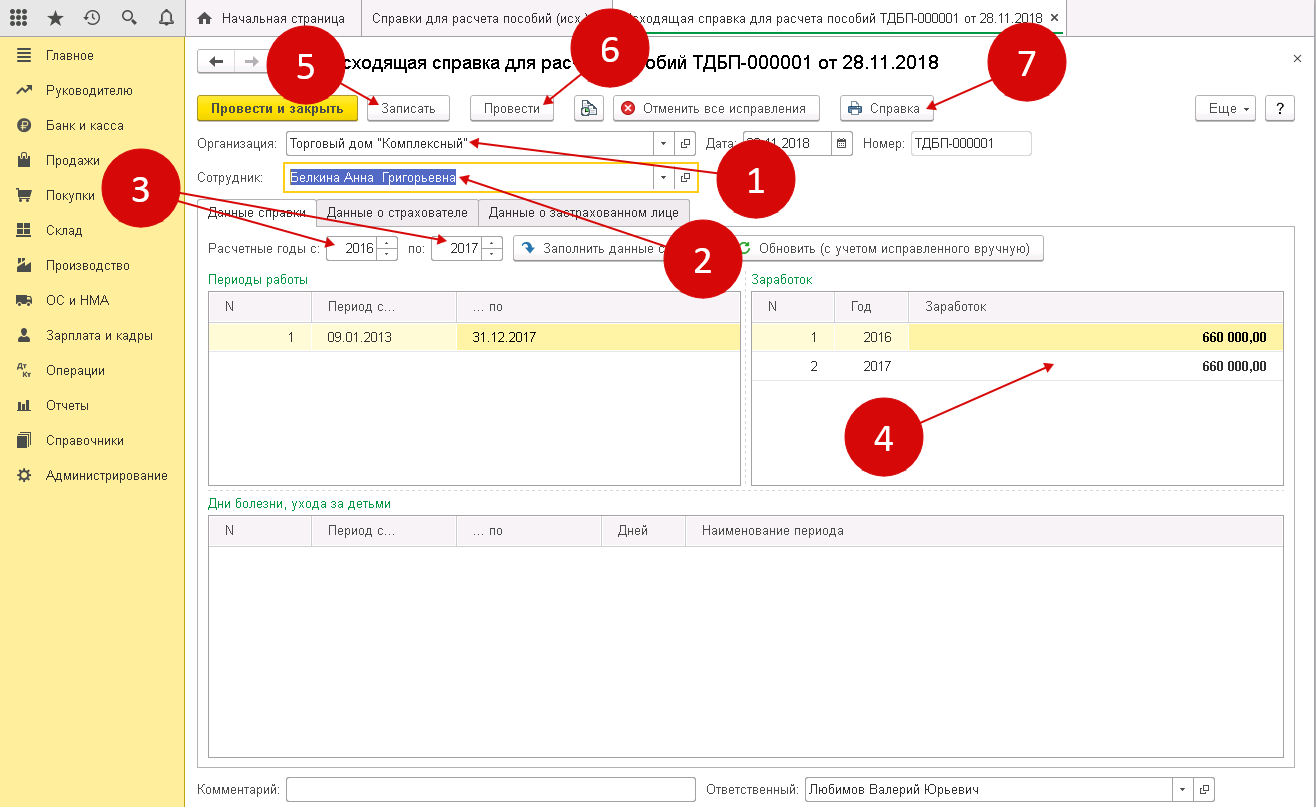Screen dimensions: 1316x807
Task: Open the Еще actions menu
Action: [1226, 108]
